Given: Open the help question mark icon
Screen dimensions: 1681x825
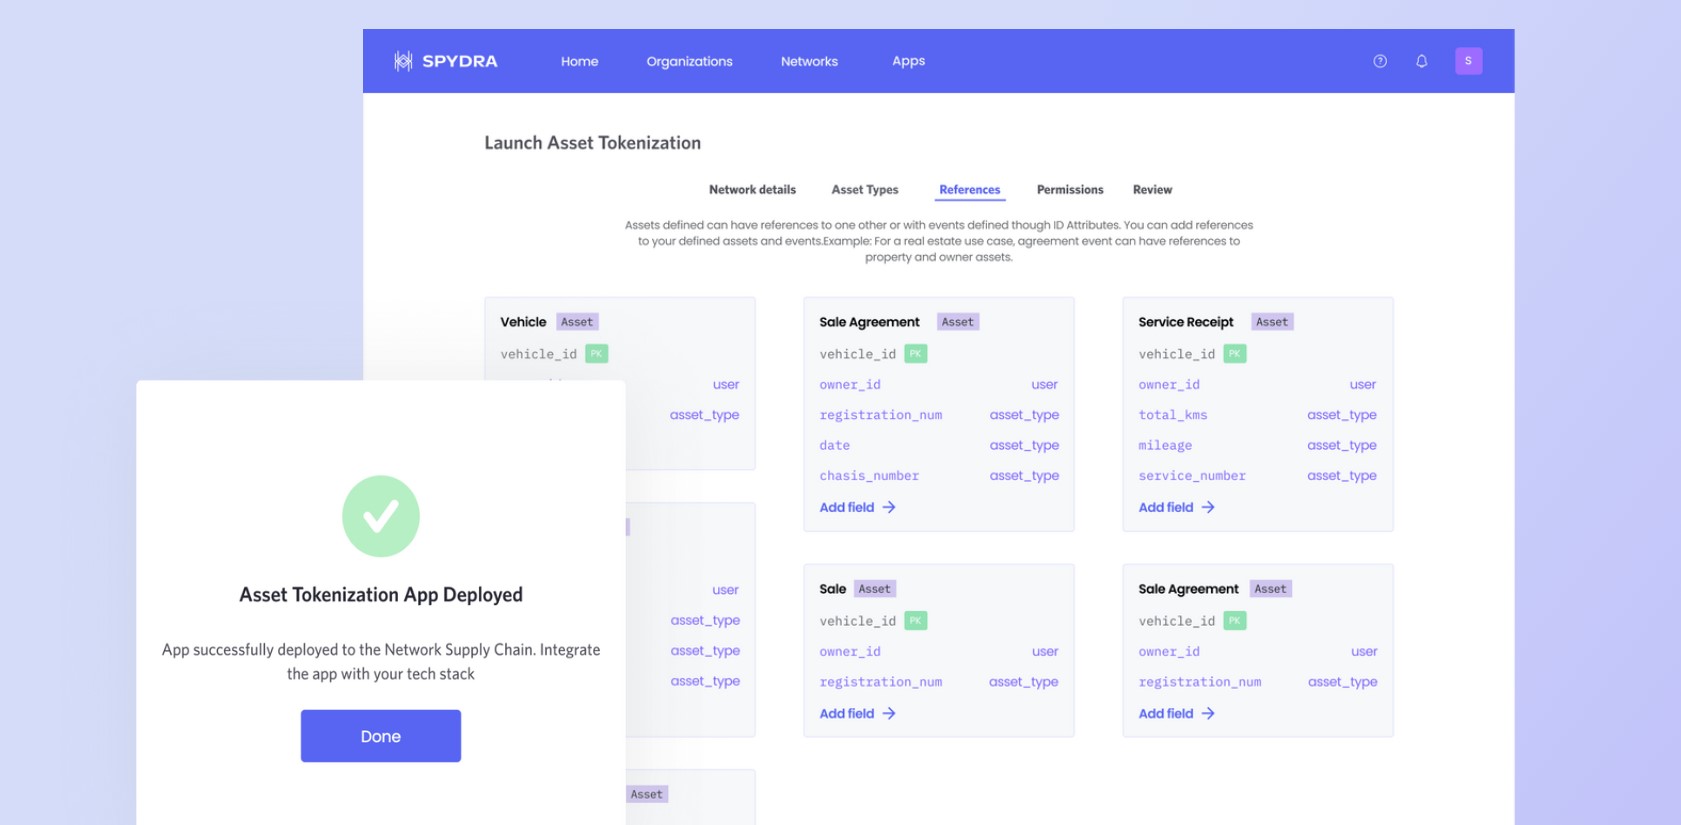Looking at the screenshot, I should click(1380, 61).
